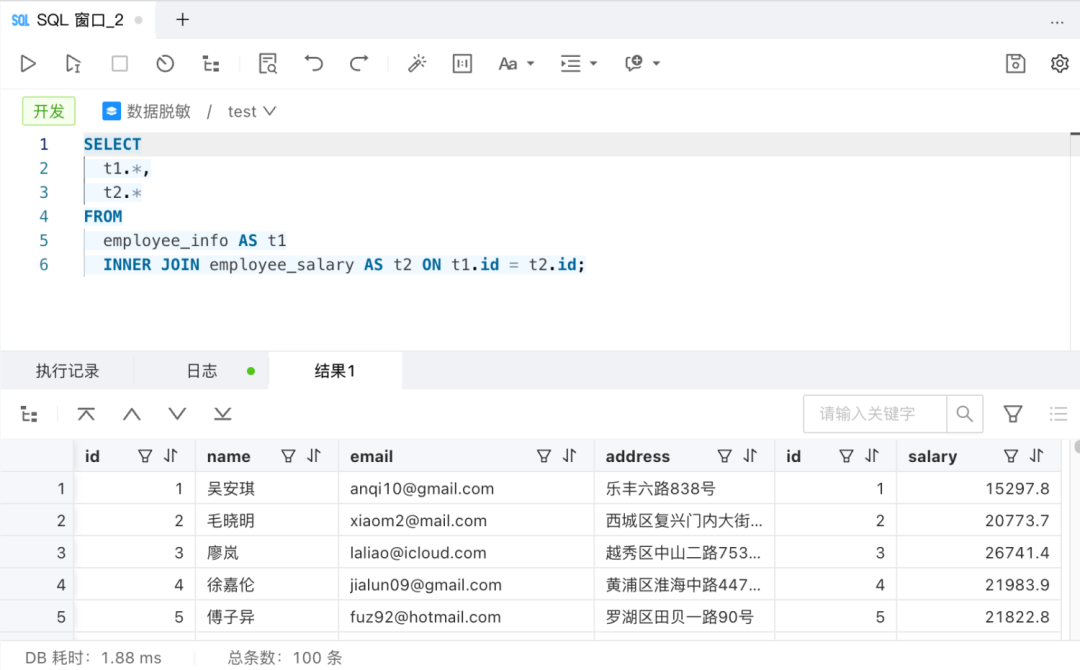Image resolution: width=1080 pixels, height=670 pixels.
Task: Click the stop execution square icon
Action: [120, 64]
